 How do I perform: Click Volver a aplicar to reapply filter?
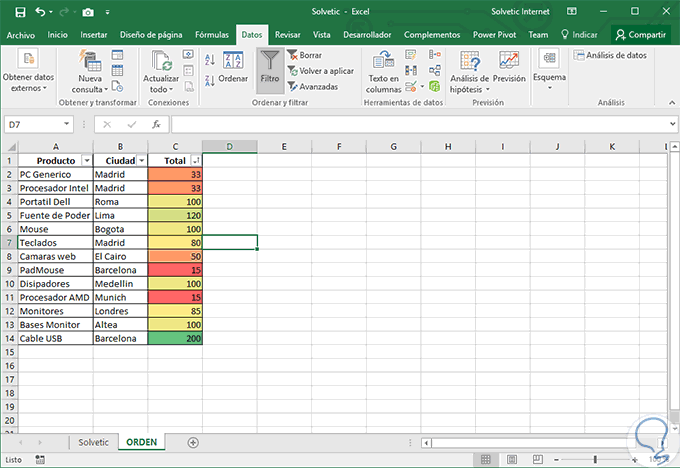[320, 71]
